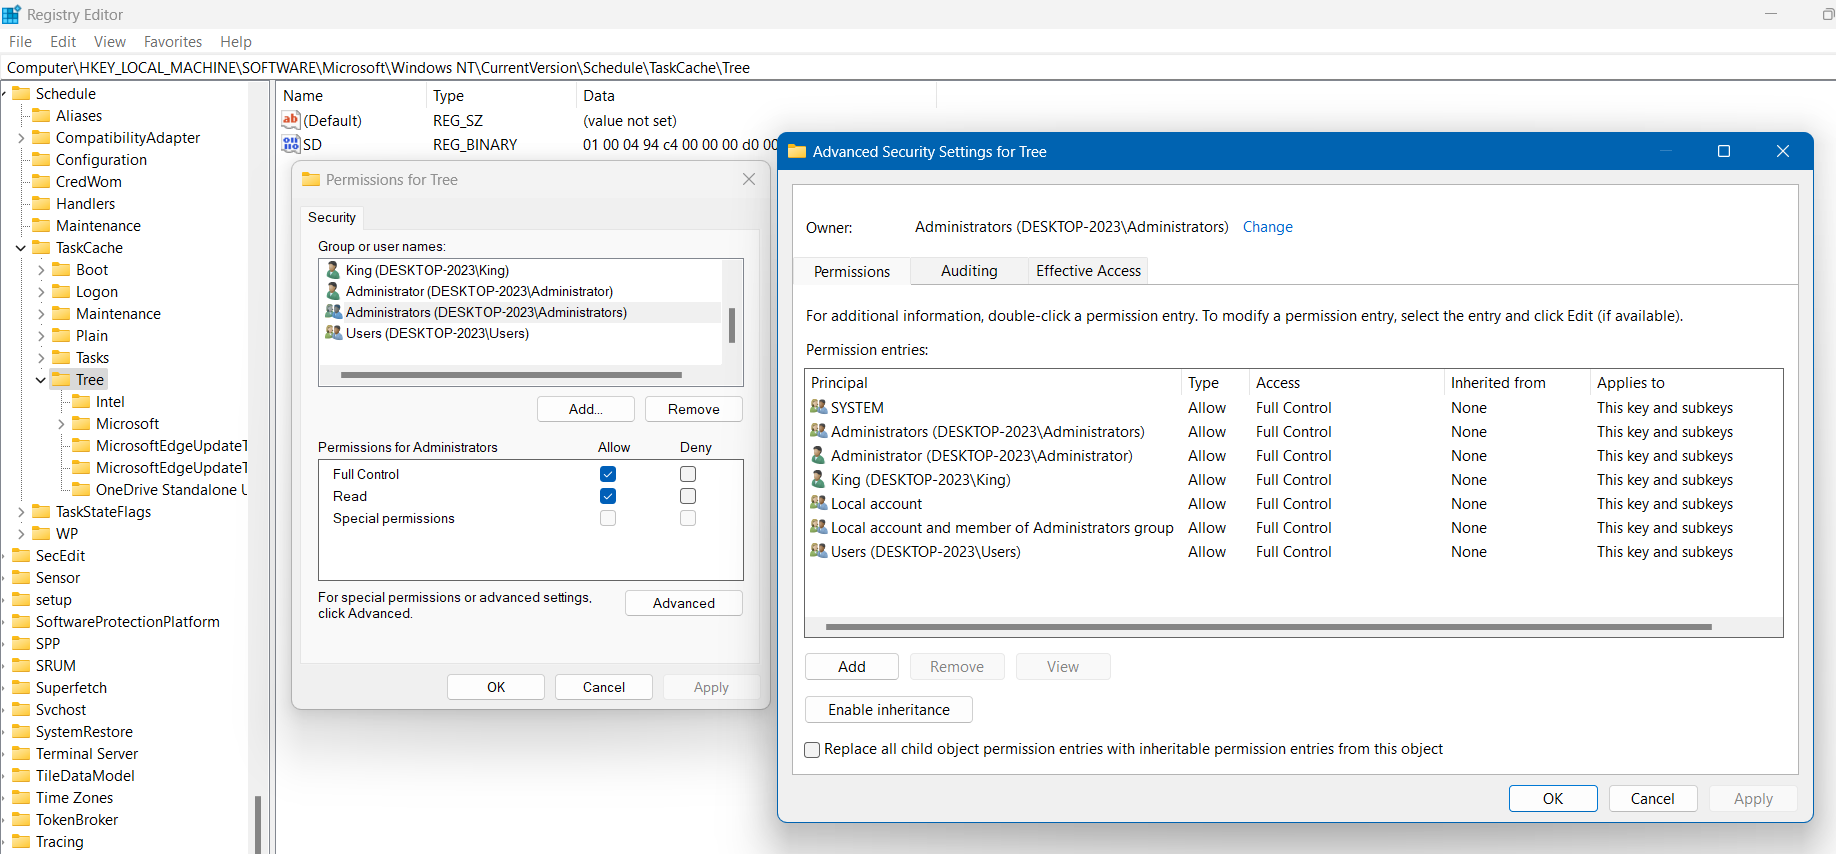Click the SD binary value icon
1836x854 pixels.
291,144
